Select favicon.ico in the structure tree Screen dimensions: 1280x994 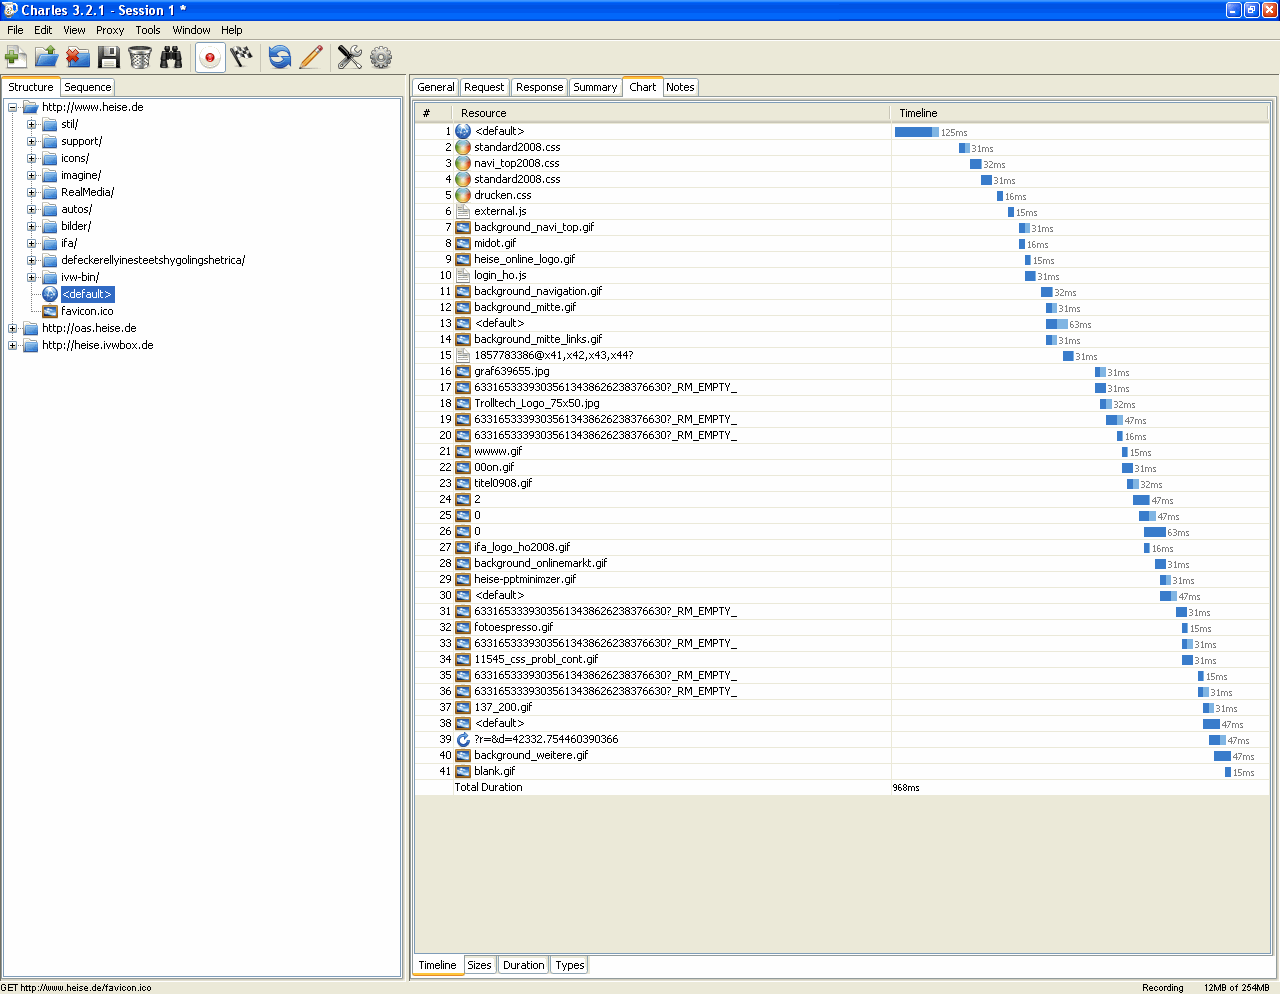[87, 311]
